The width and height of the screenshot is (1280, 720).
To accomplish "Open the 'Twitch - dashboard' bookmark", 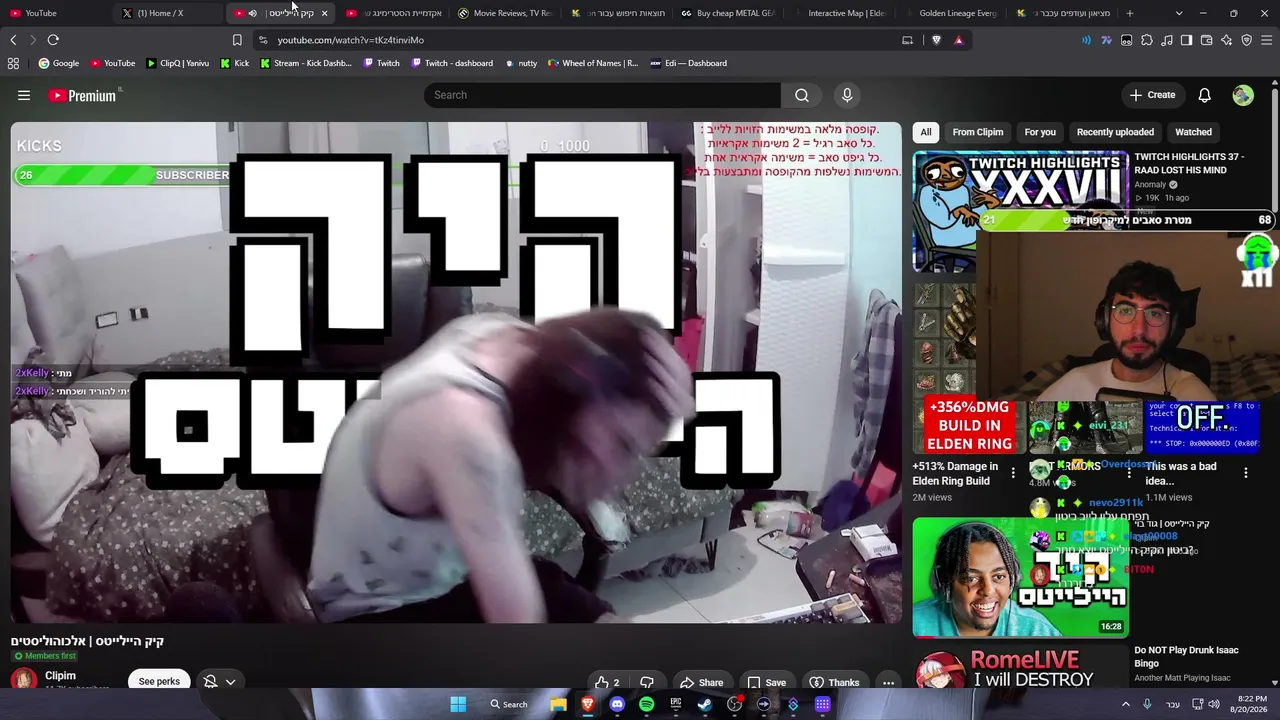I will coord(450,63).
